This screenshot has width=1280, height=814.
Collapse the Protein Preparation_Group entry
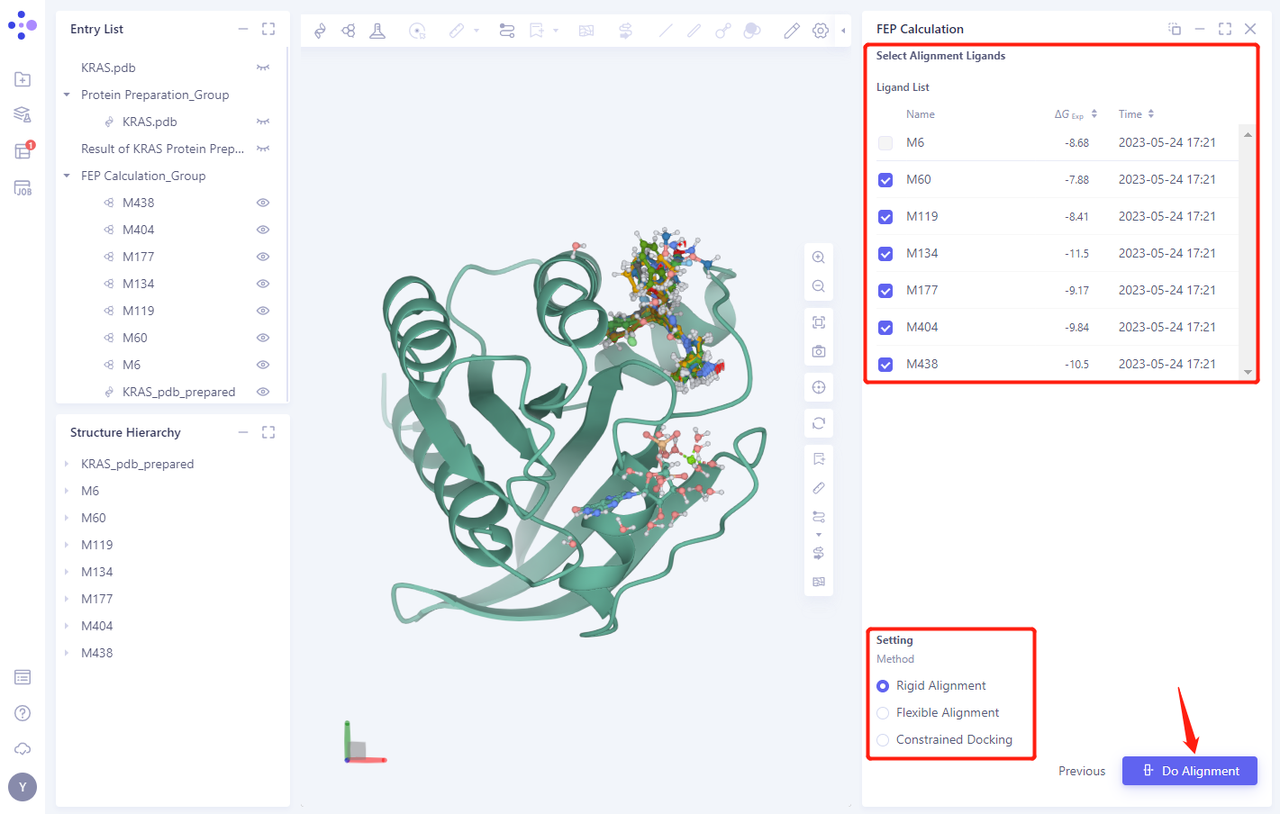(x=66, y=94)
